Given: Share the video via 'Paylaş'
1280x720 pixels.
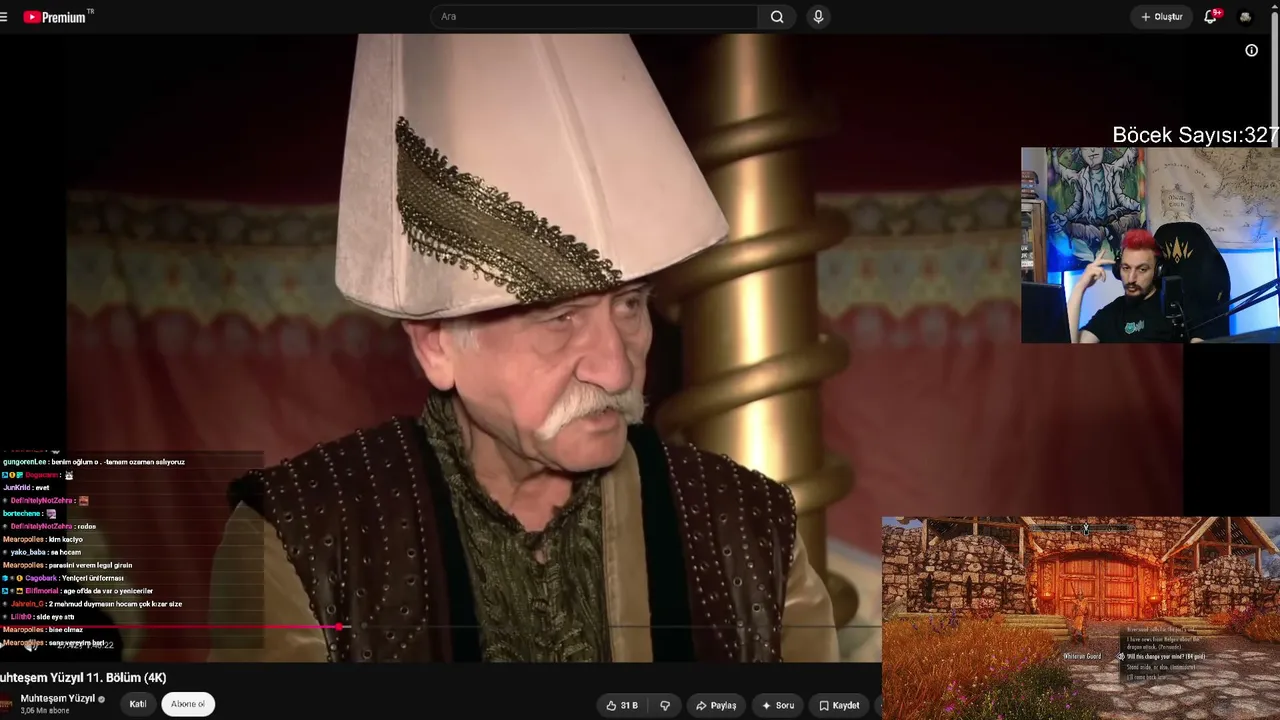Looking at the screenshot, I should pos(716,705).
